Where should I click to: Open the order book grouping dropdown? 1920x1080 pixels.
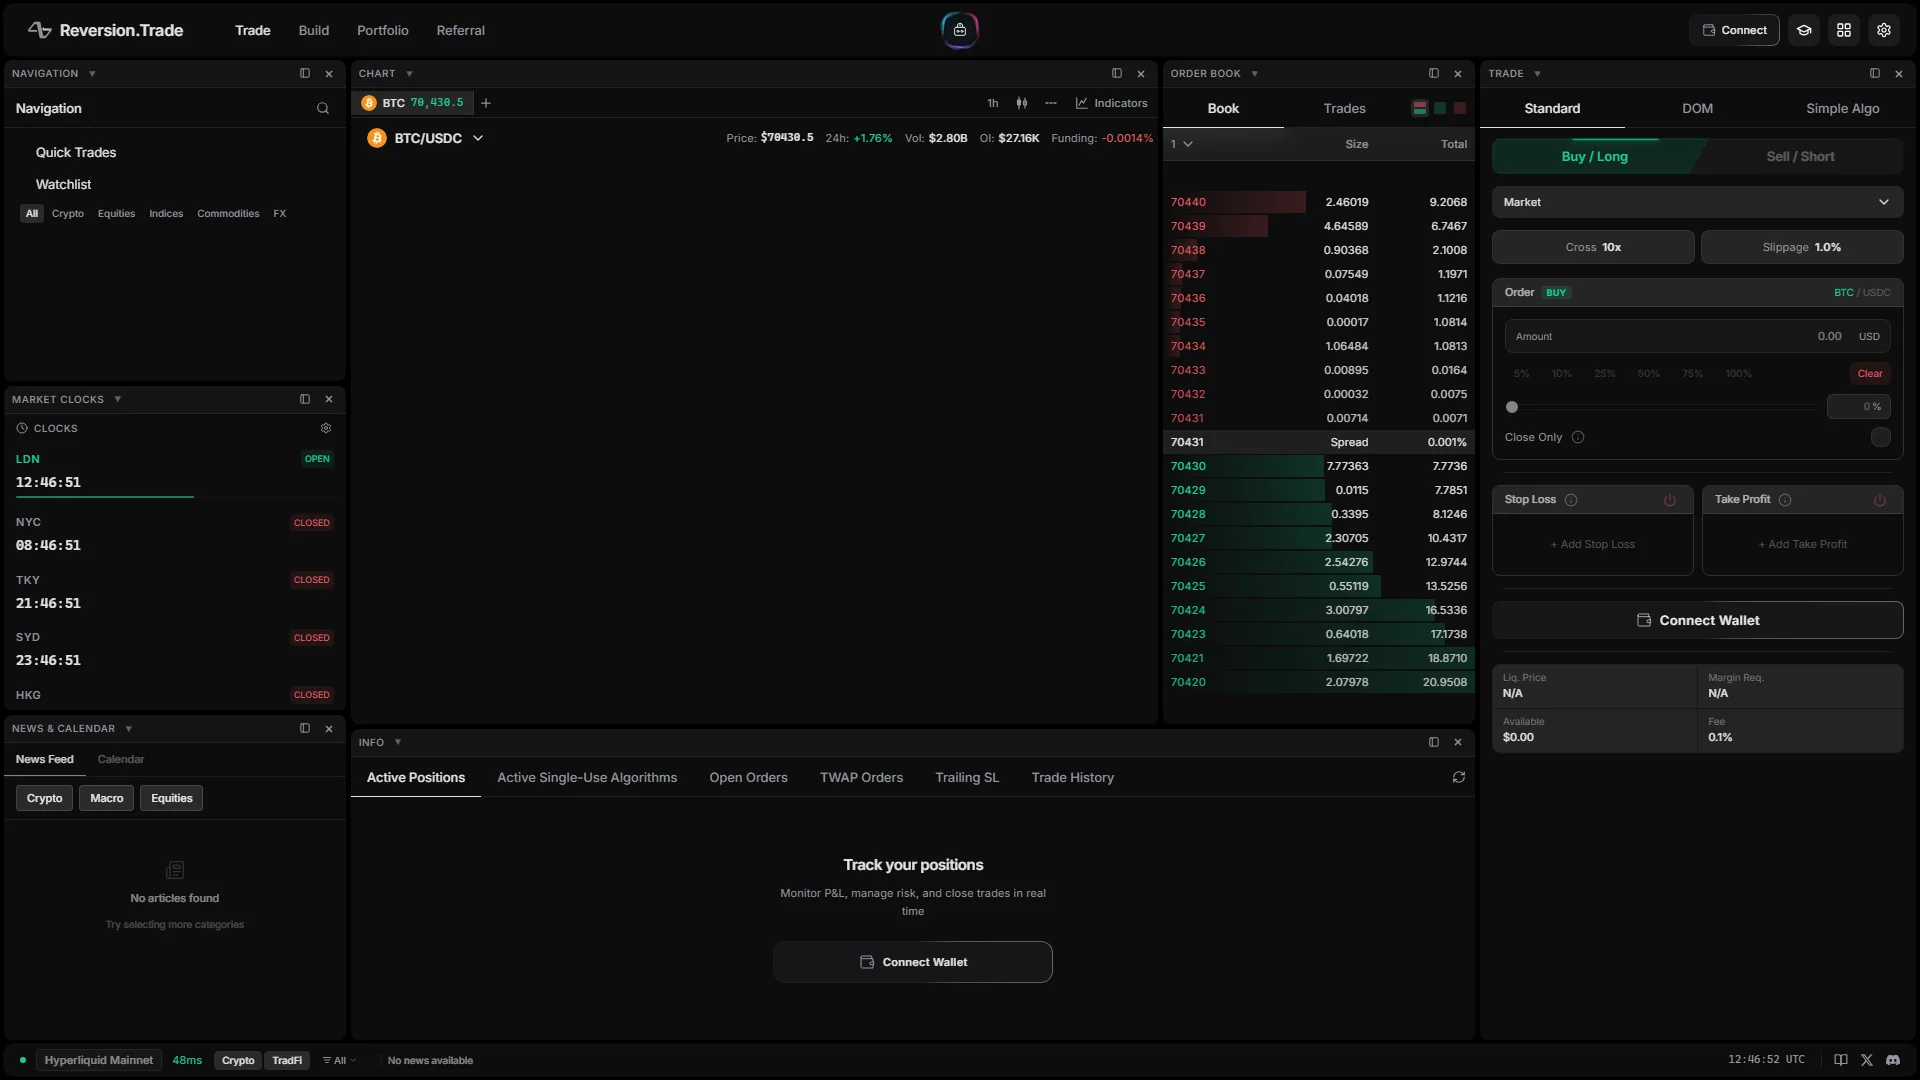[x=1181, y=144]
